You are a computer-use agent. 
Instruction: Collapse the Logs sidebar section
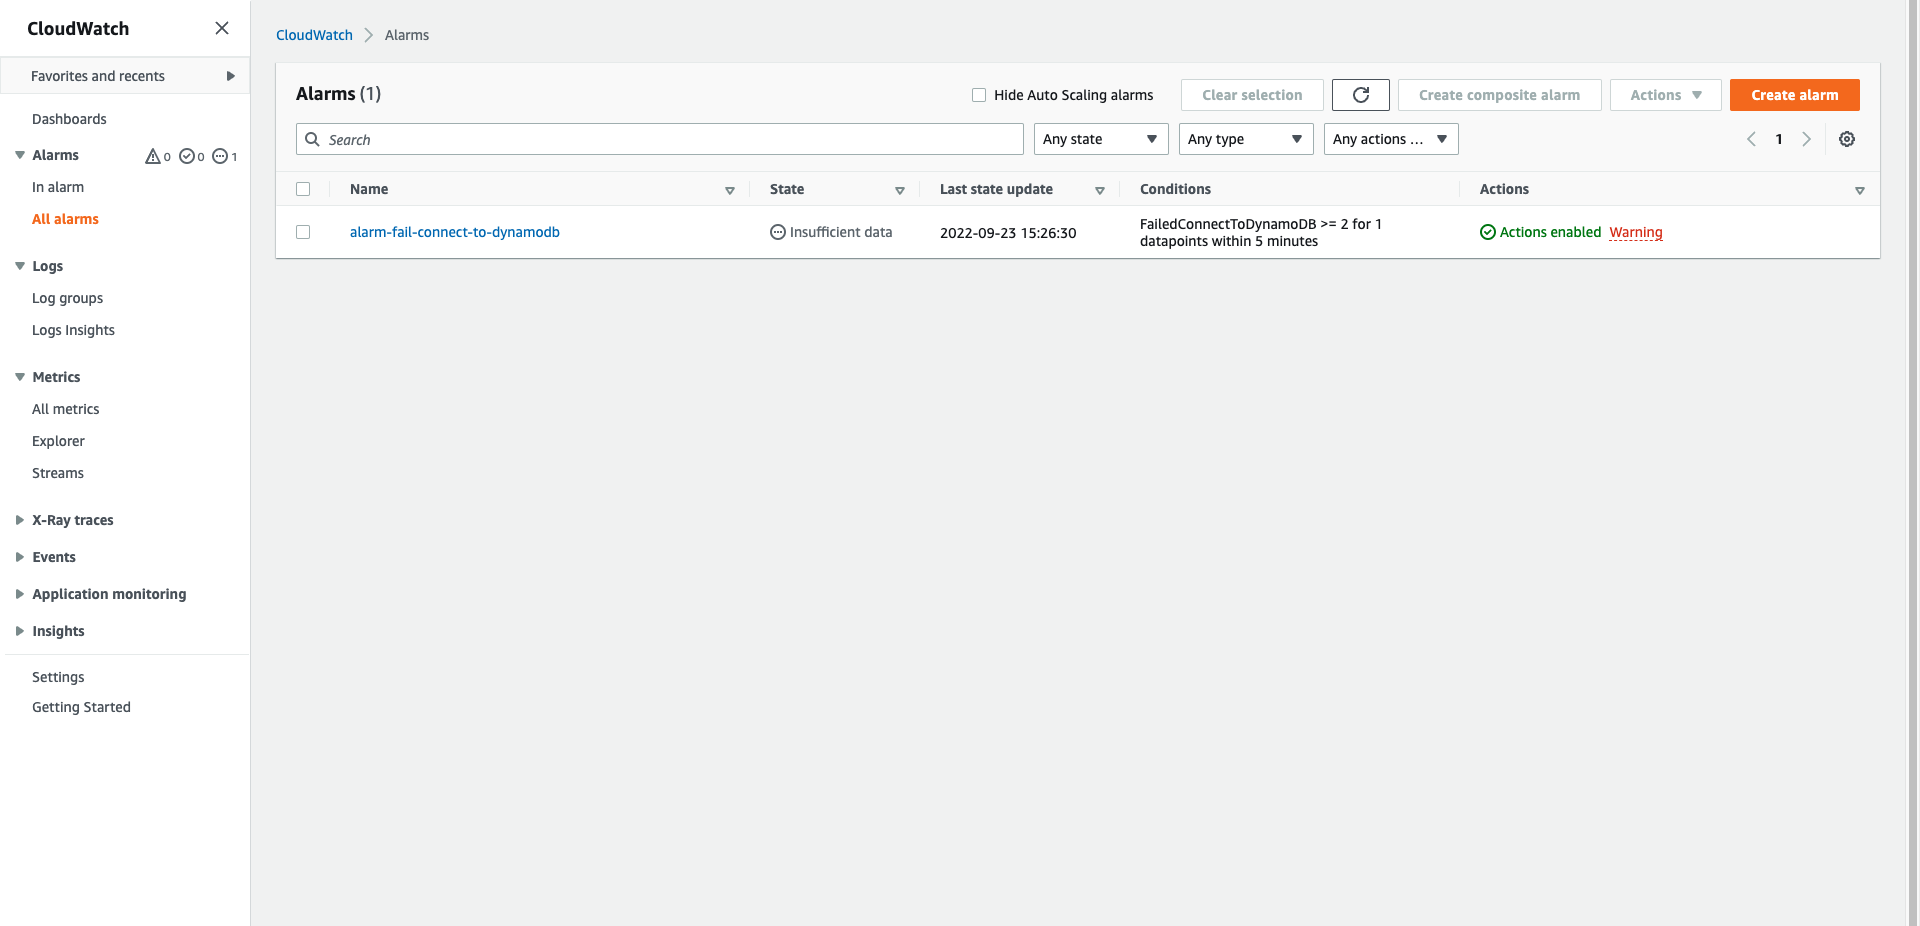20,266
